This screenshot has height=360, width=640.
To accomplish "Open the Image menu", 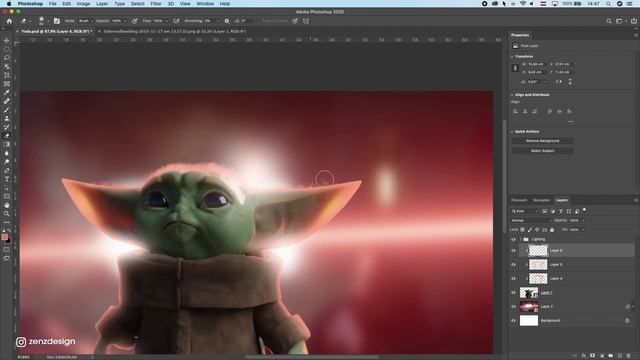I will click(x=83, y=4).
